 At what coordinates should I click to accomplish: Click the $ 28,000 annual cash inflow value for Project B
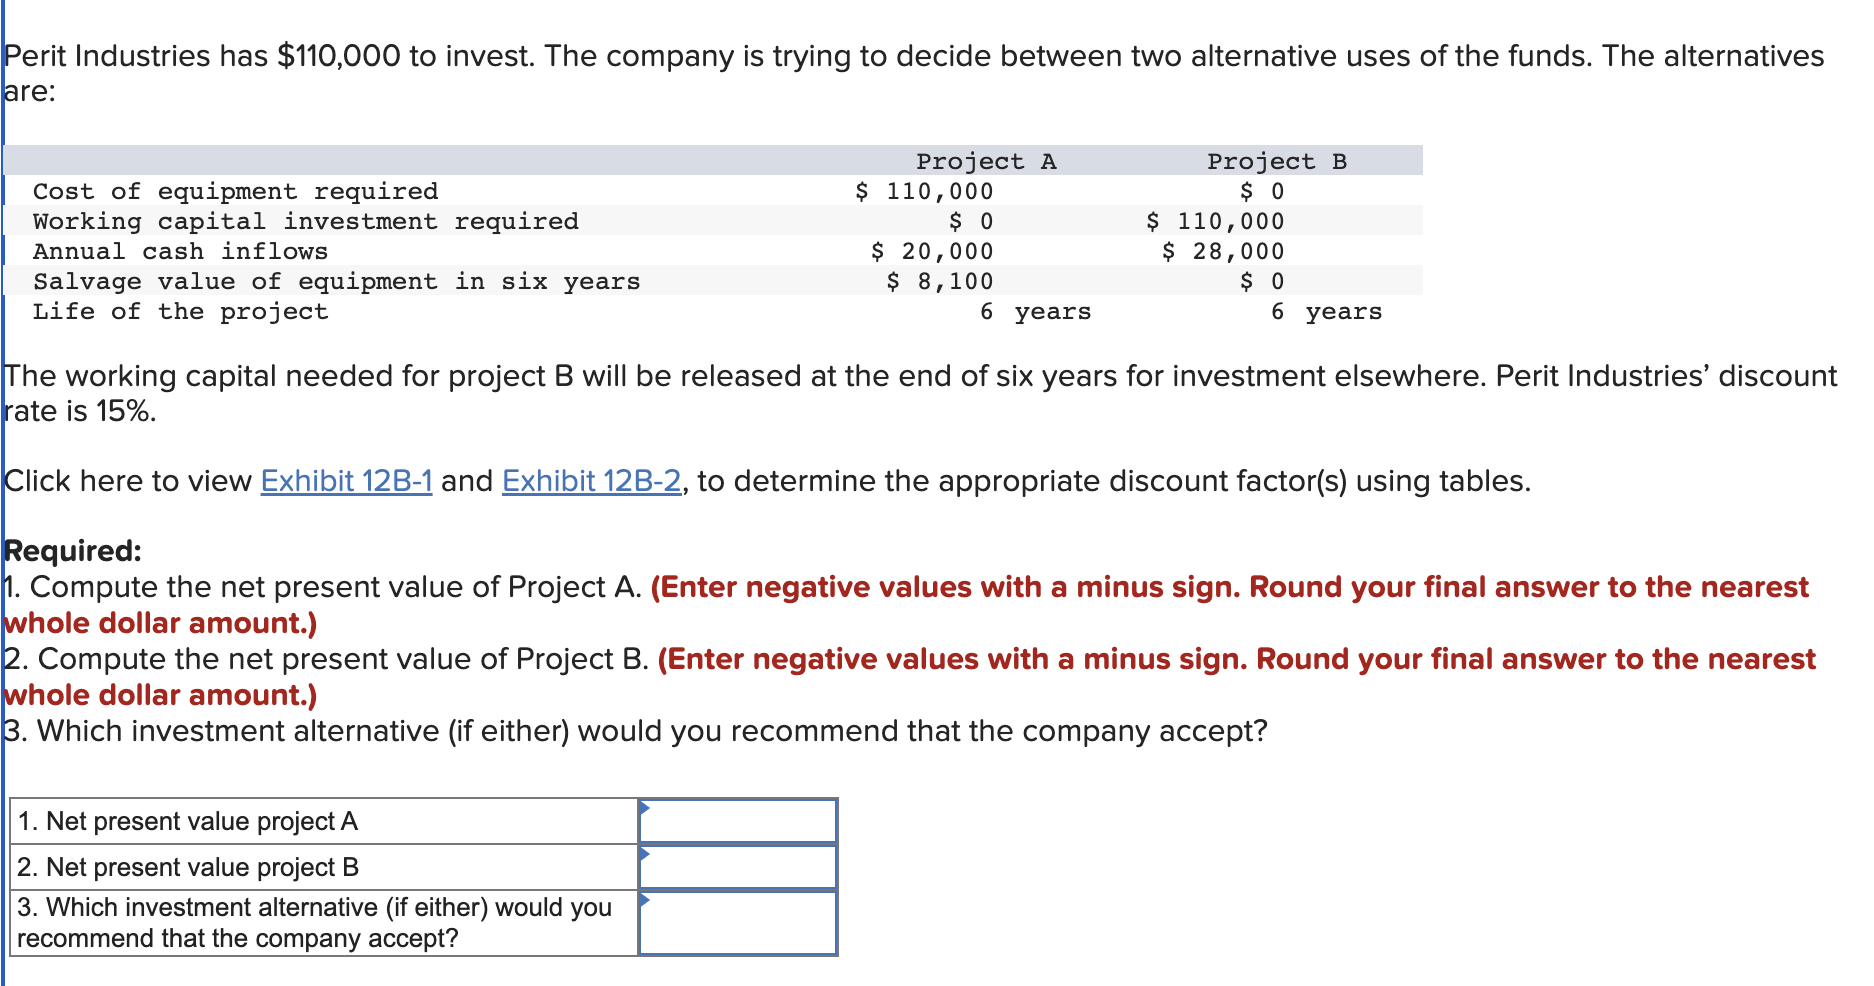[1223, 251]
